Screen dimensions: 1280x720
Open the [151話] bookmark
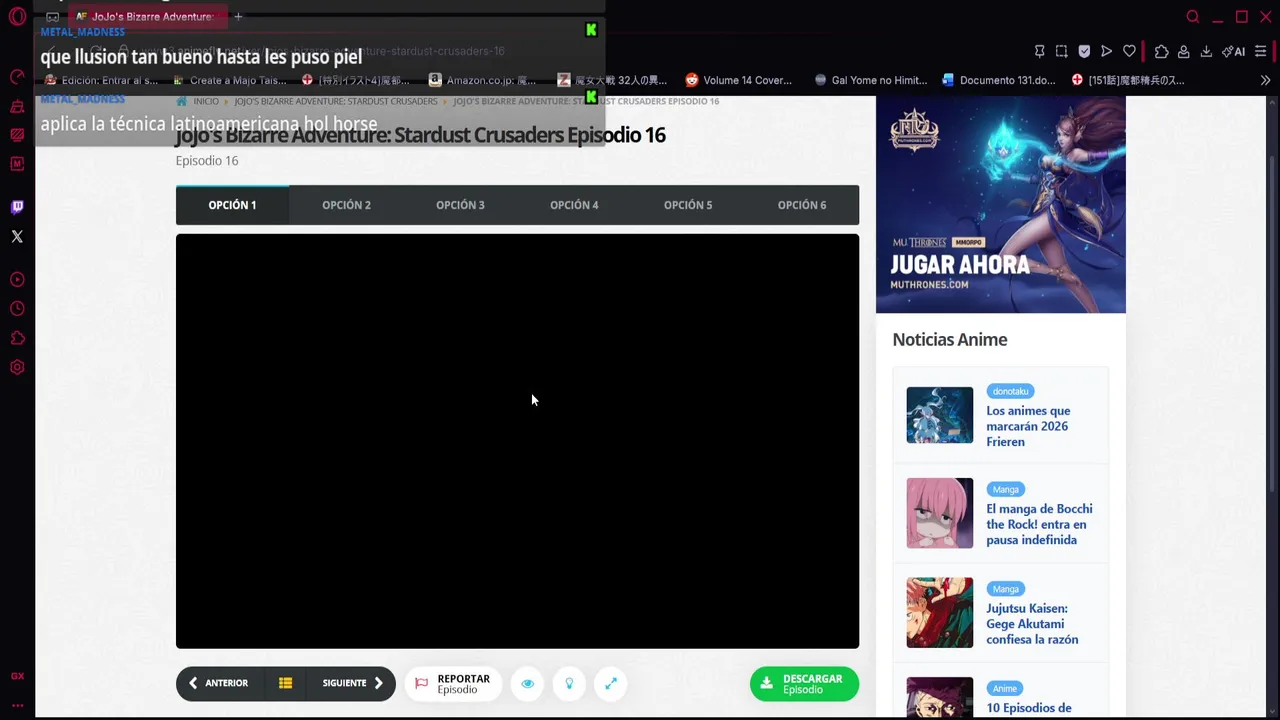1128,80
